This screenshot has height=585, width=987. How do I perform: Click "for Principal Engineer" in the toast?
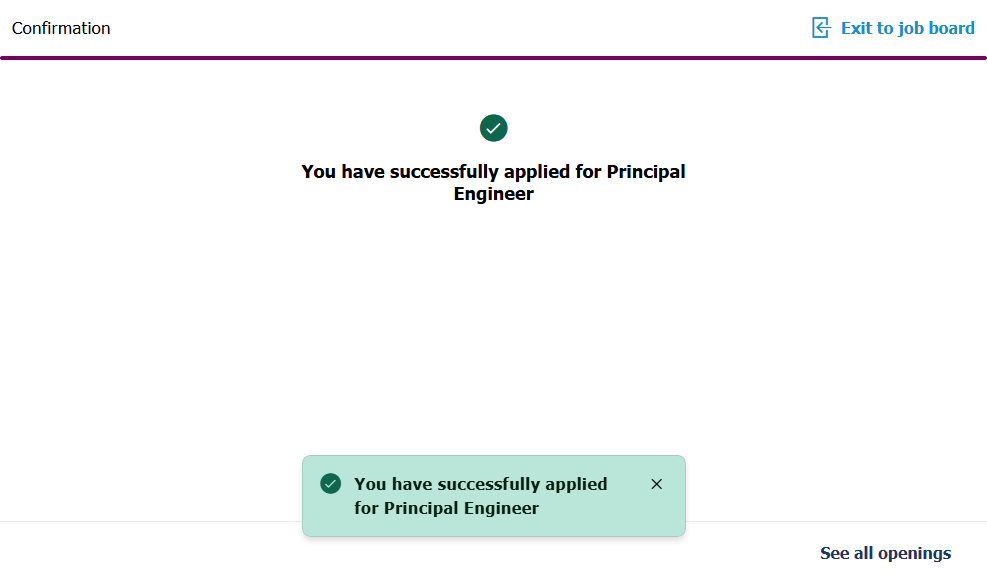pyautogui.click(x=446, y=508)
